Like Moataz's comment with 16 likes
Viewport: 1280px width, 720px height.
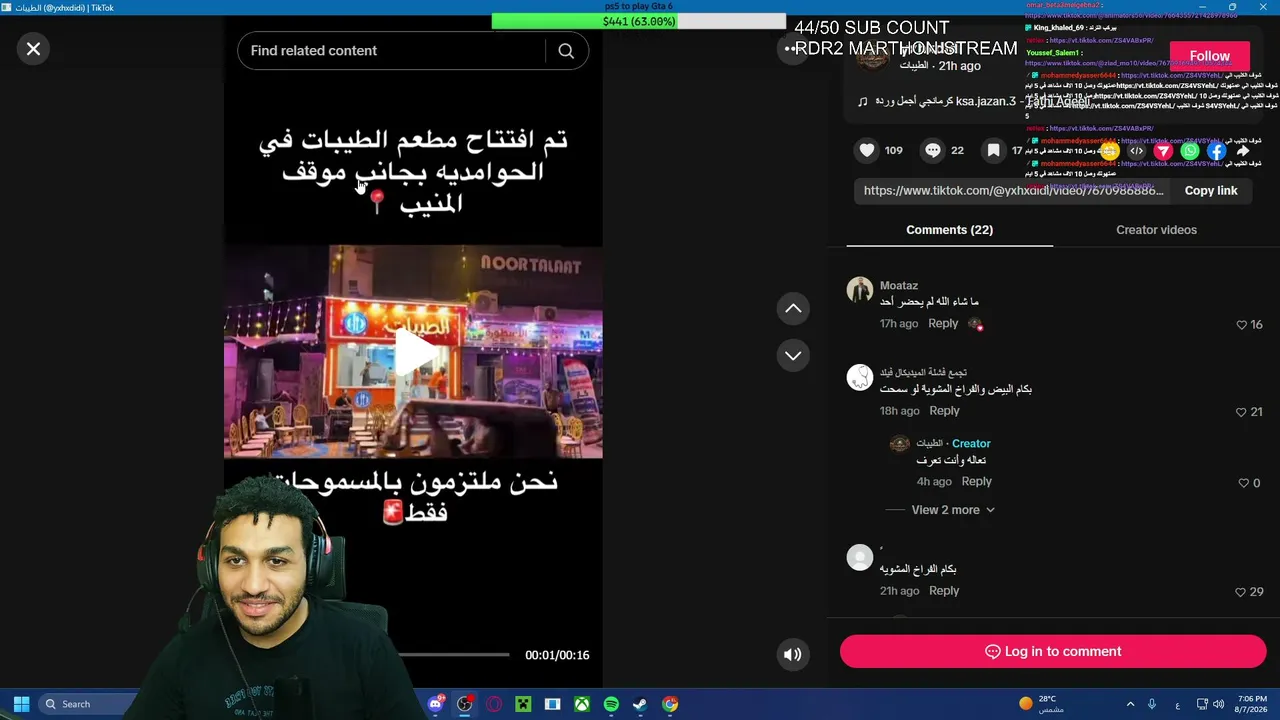pyautogui.click(x=1242, y=325)
